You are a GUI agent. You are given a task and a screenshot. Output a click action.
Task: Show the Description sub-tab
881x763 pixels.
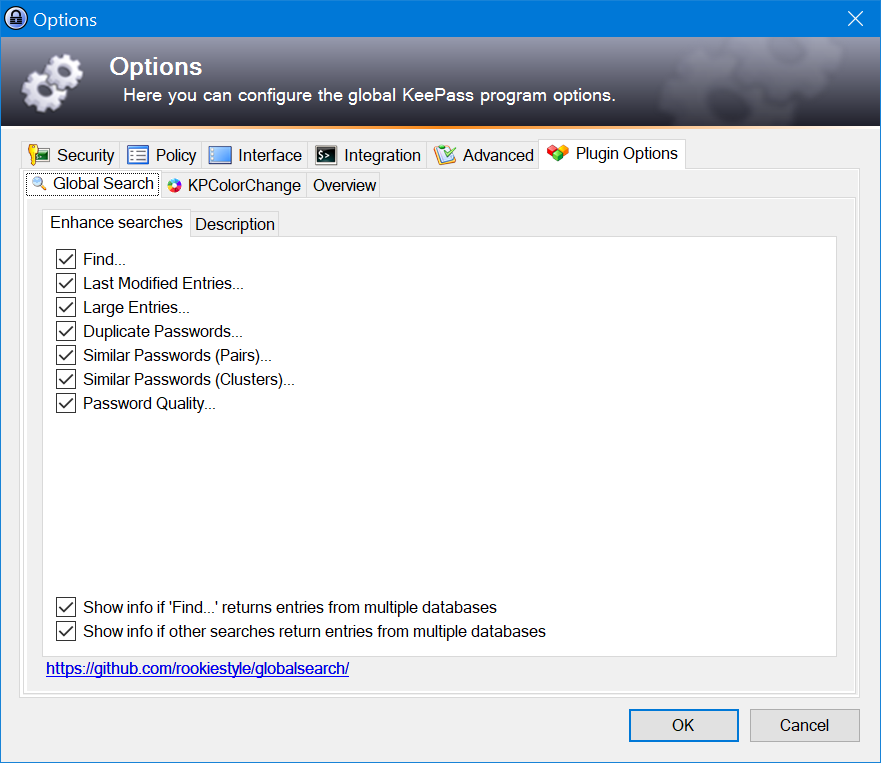point(235,224)
